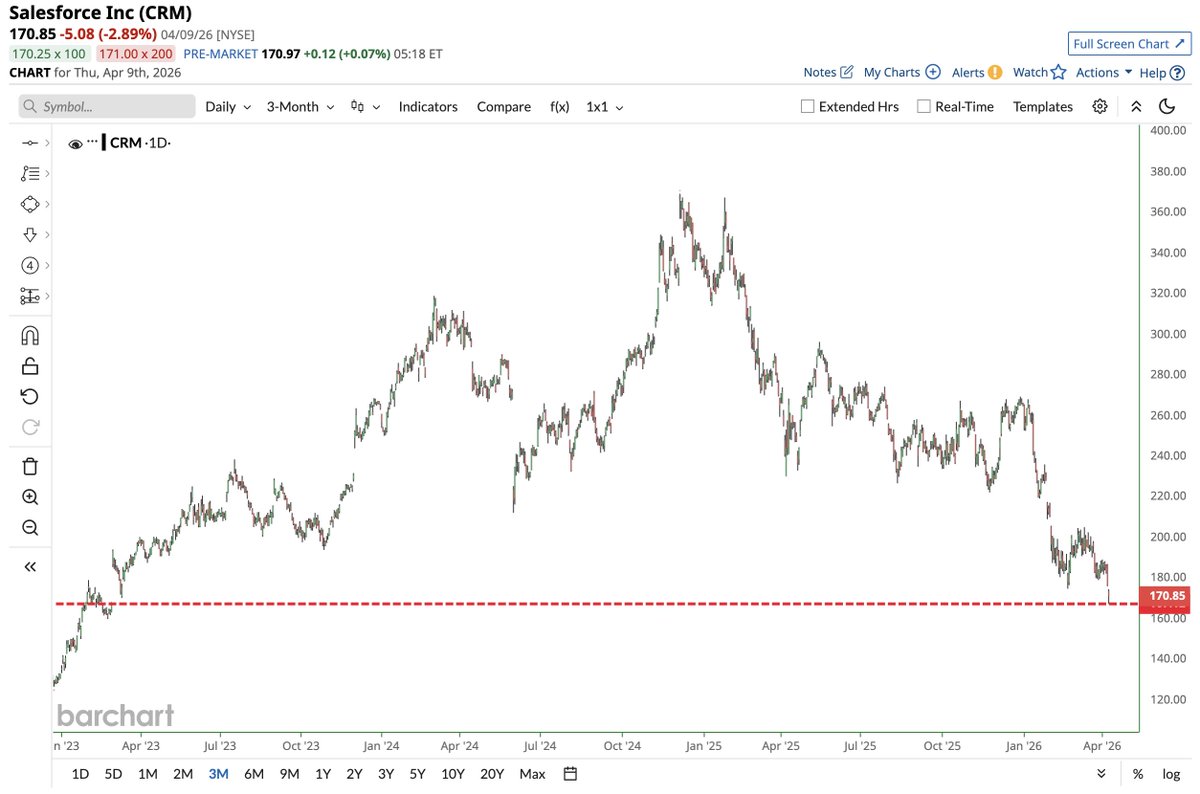Delete drawings with the trash icon
1200x794 pixels.
coord(29,466)
